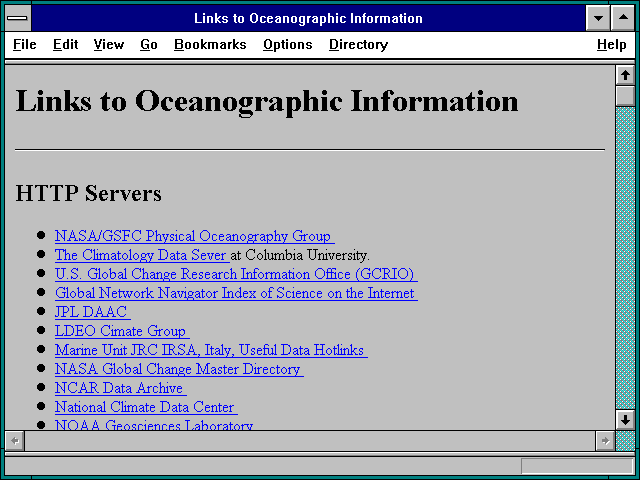This screenshot has height=480, width=640.
Task: Open the window system control menu box
Action: (x=18, y=18)
